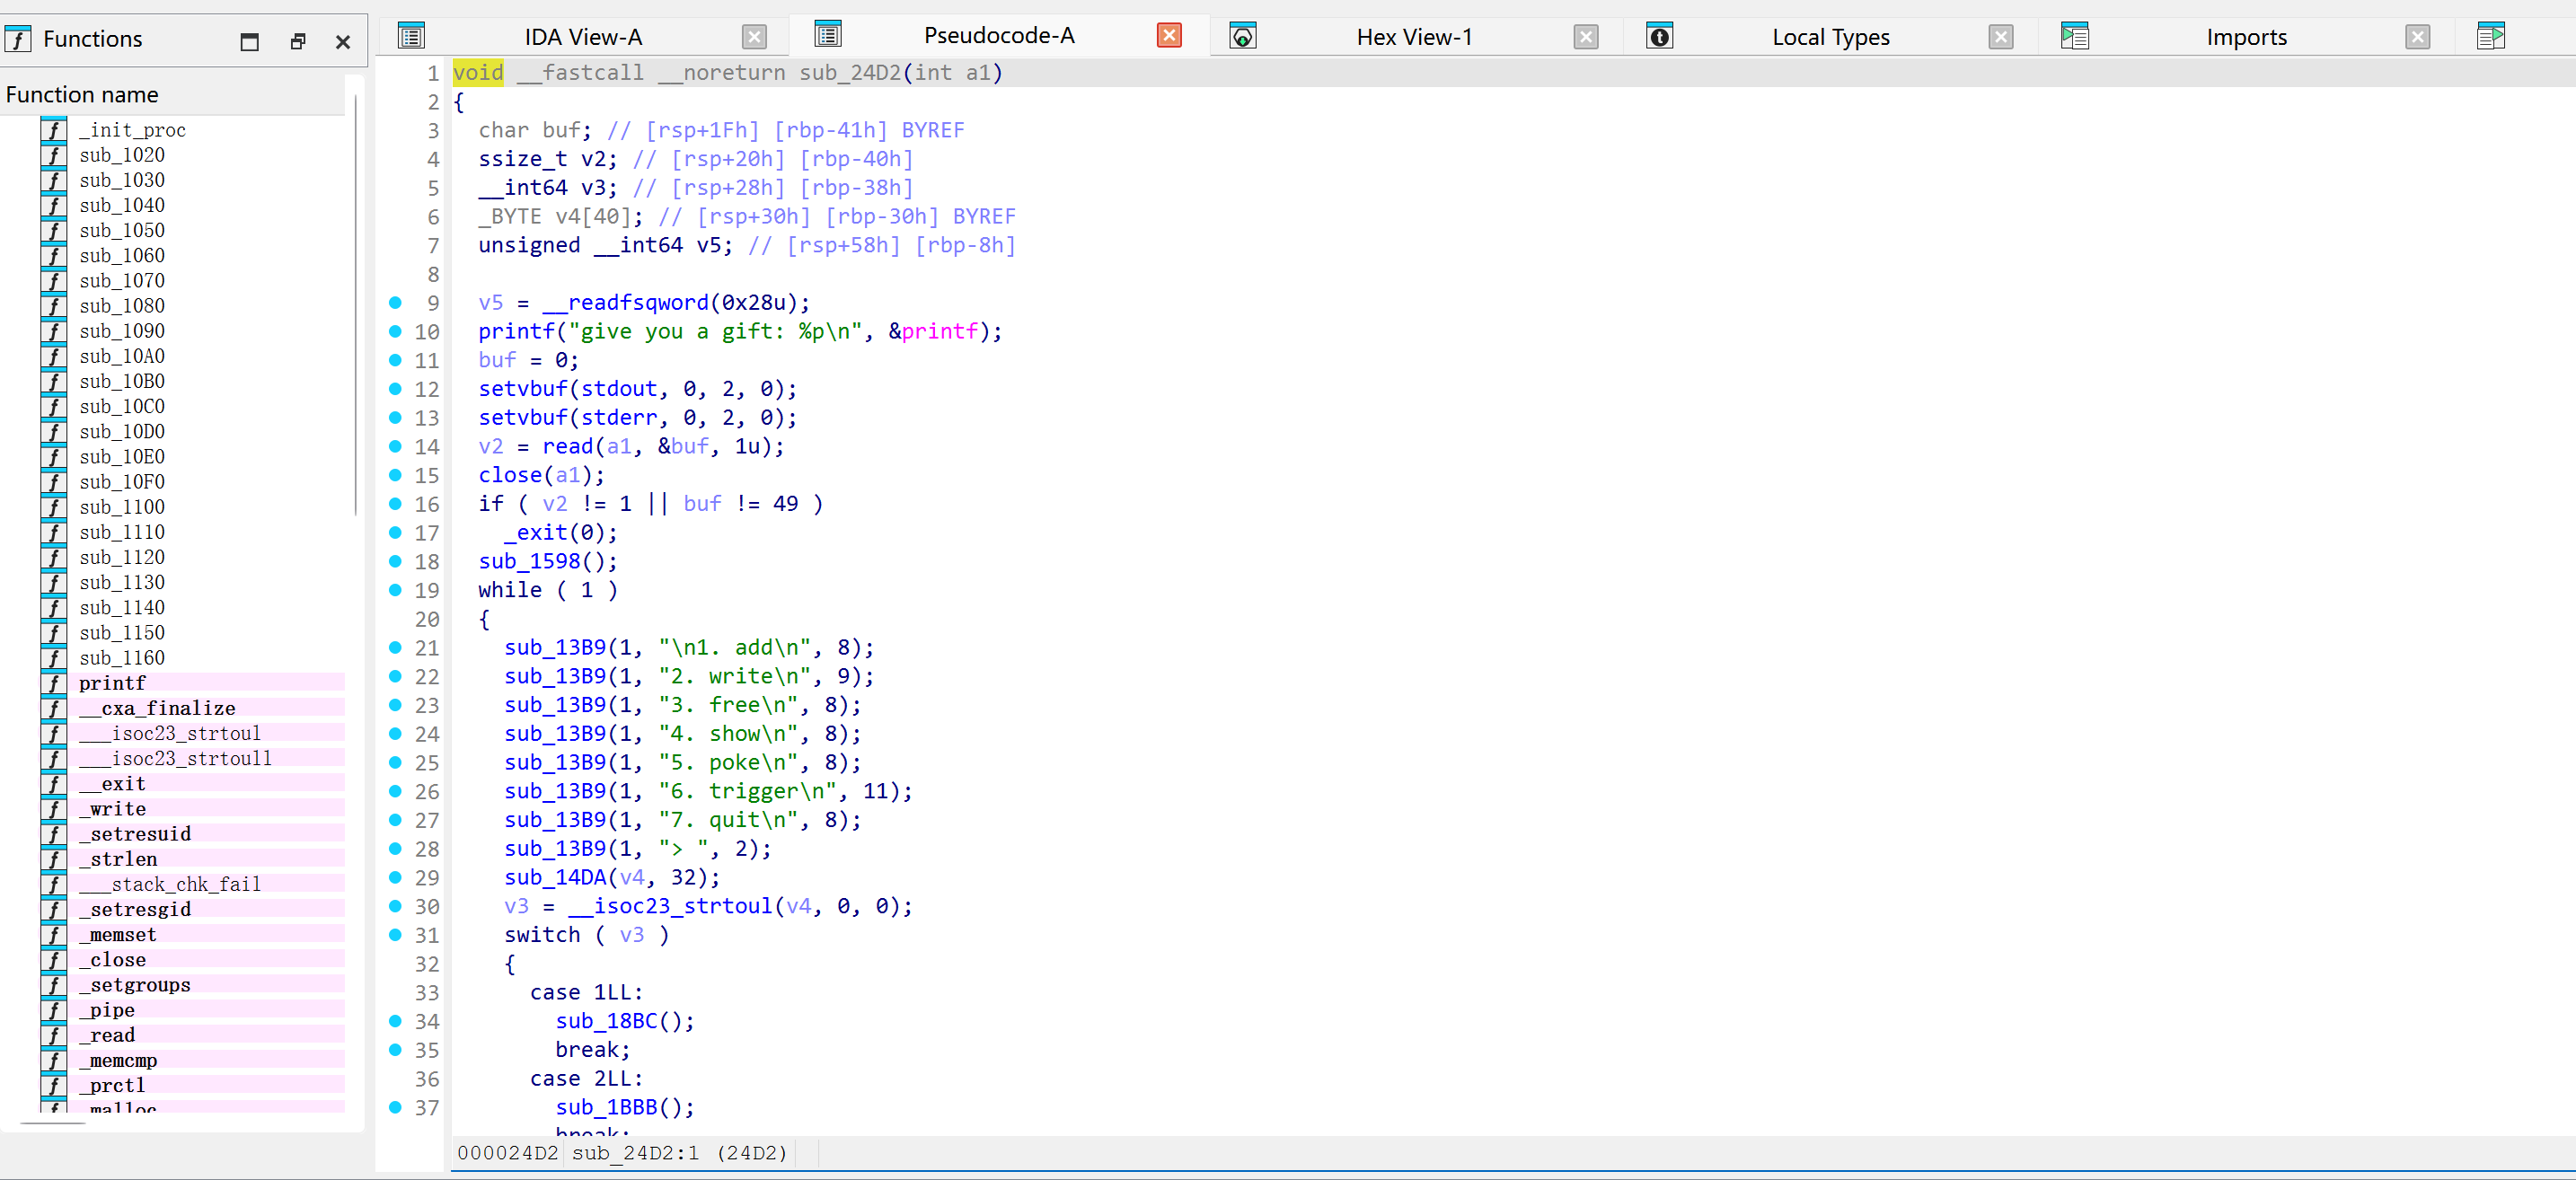This screenshot has height=1180, width=2576.
Task: Click the function icon next to sub_1070
Action: pyautogui.click(x=54, y=281)
